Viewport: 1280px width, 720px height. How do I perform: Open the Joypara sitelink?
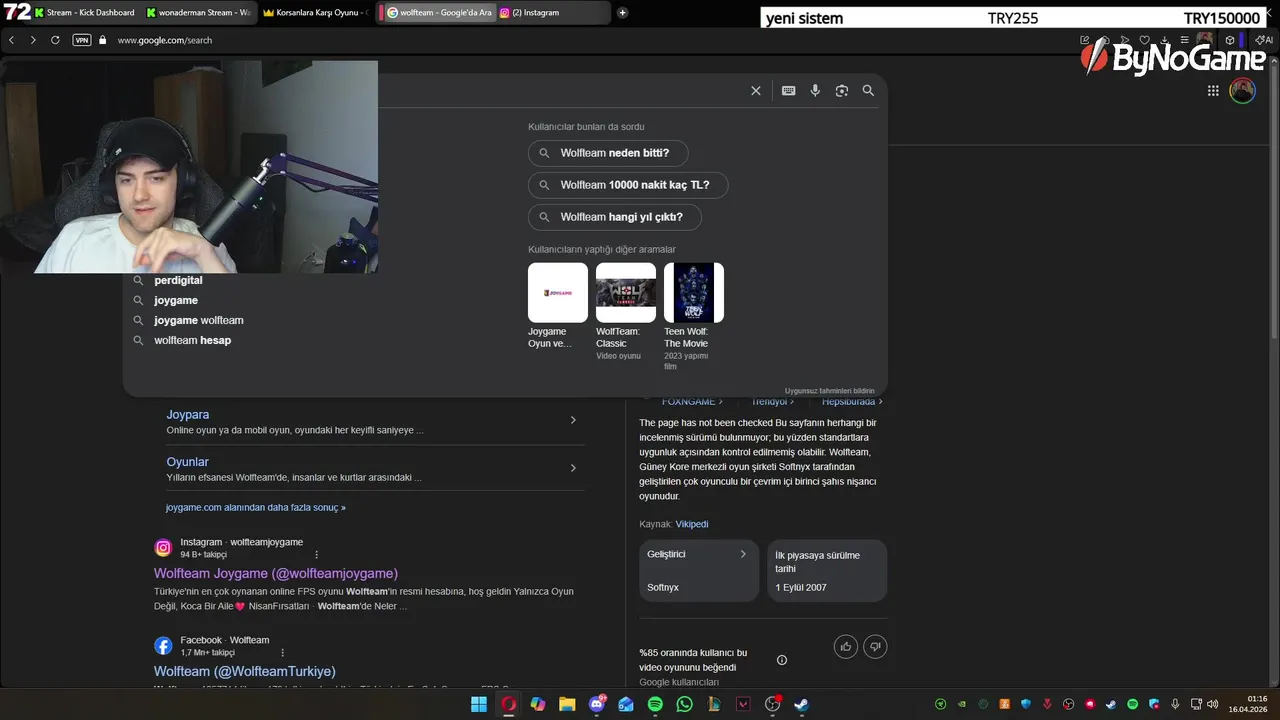[188, 415]
